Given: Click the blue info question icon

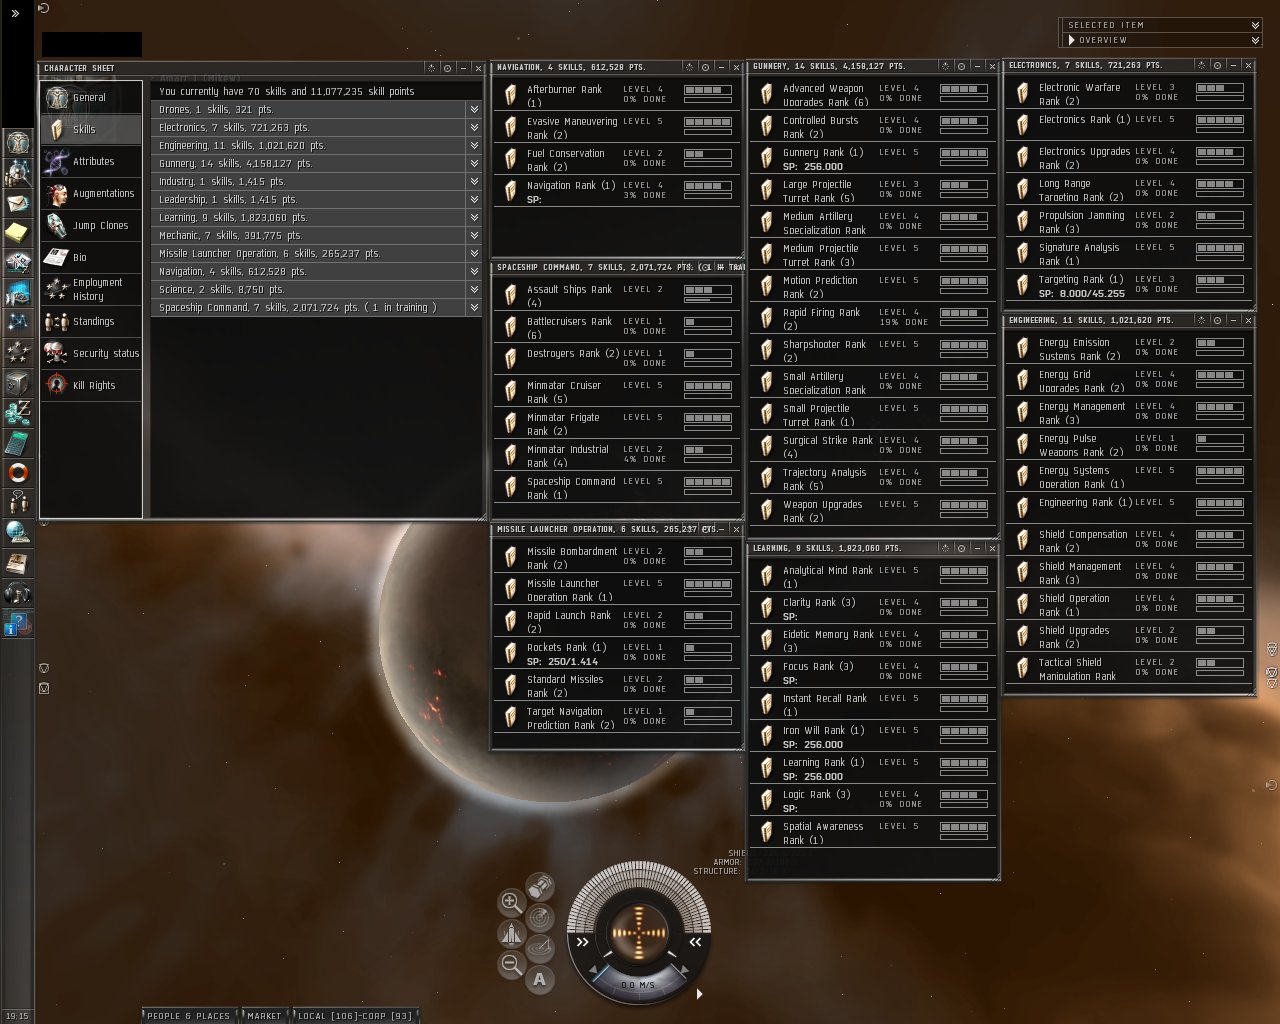Looking at the screenshot, I should (x=18, y=624).
